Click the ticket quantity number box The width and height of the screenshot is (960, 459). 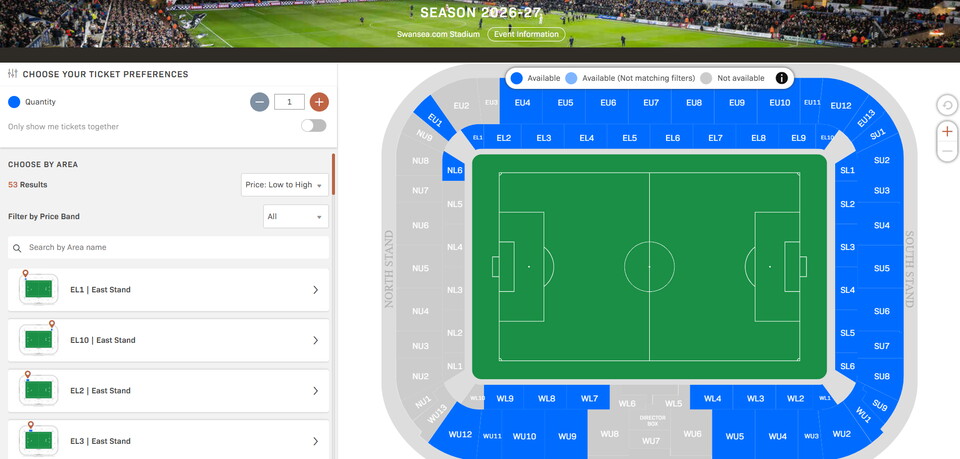pos(289,102)
